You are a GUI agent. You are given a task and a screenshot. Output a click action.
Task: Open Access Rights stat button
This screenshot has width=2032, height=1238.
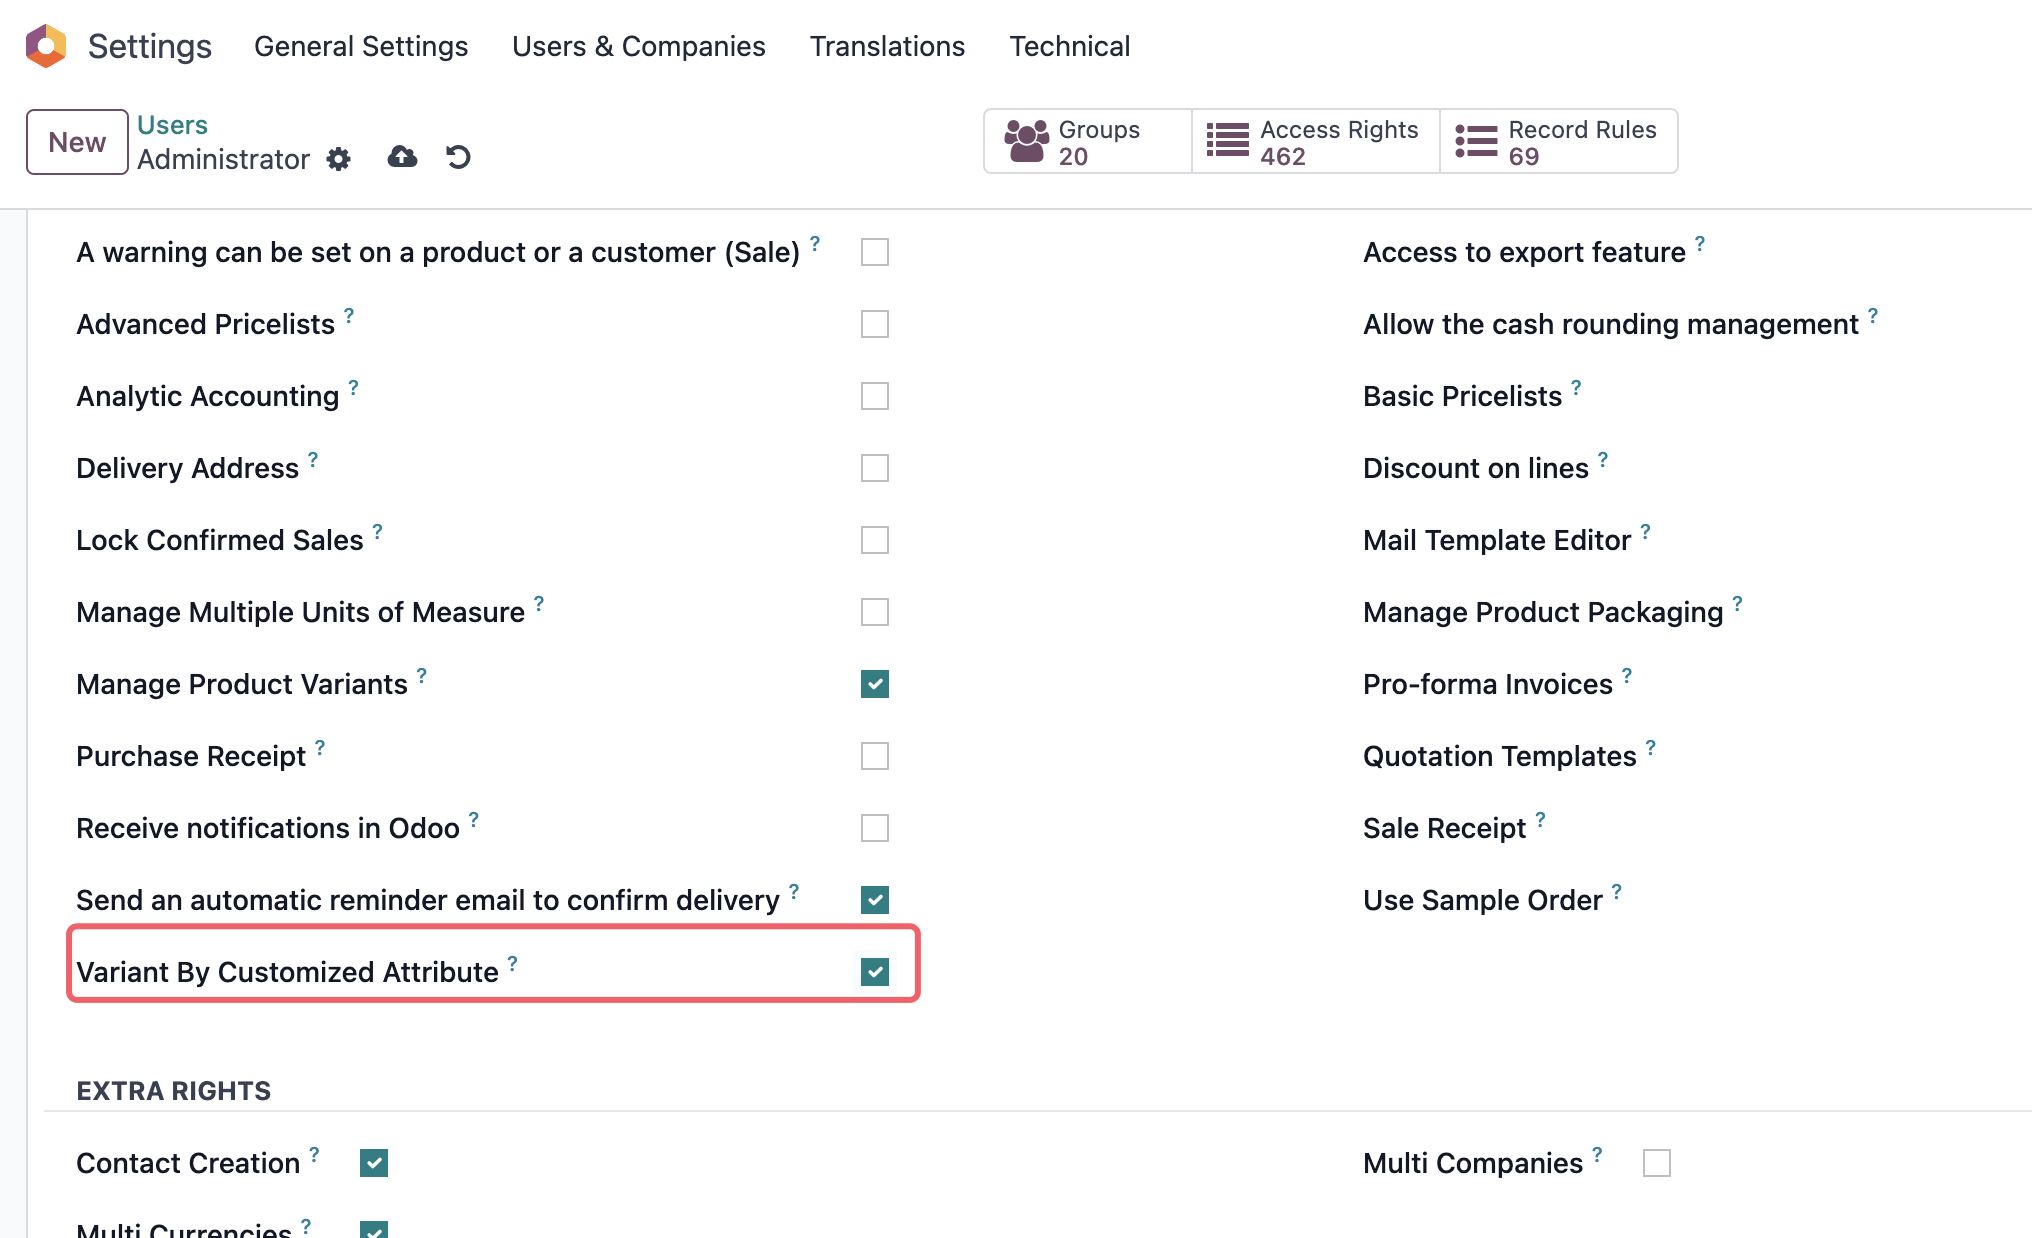(1315, 142)
